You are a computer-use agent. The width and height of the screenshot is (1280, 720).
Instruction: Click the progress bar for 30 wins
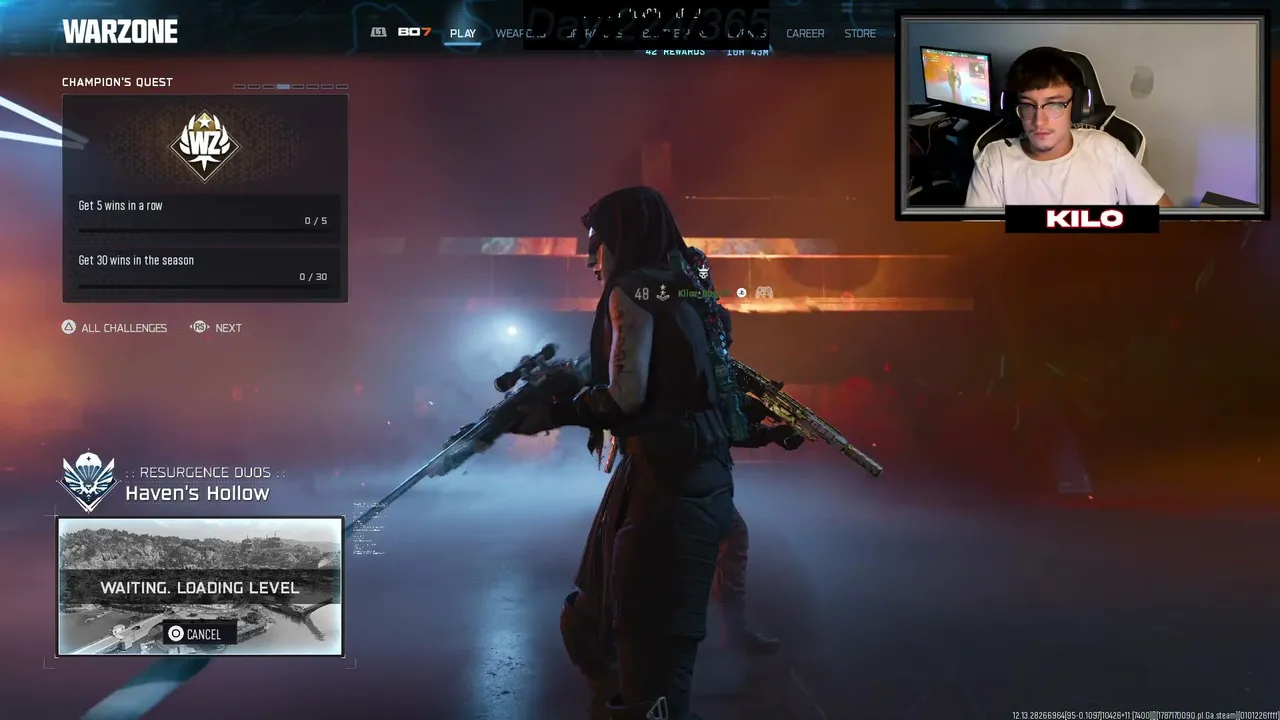coord(203,286)
